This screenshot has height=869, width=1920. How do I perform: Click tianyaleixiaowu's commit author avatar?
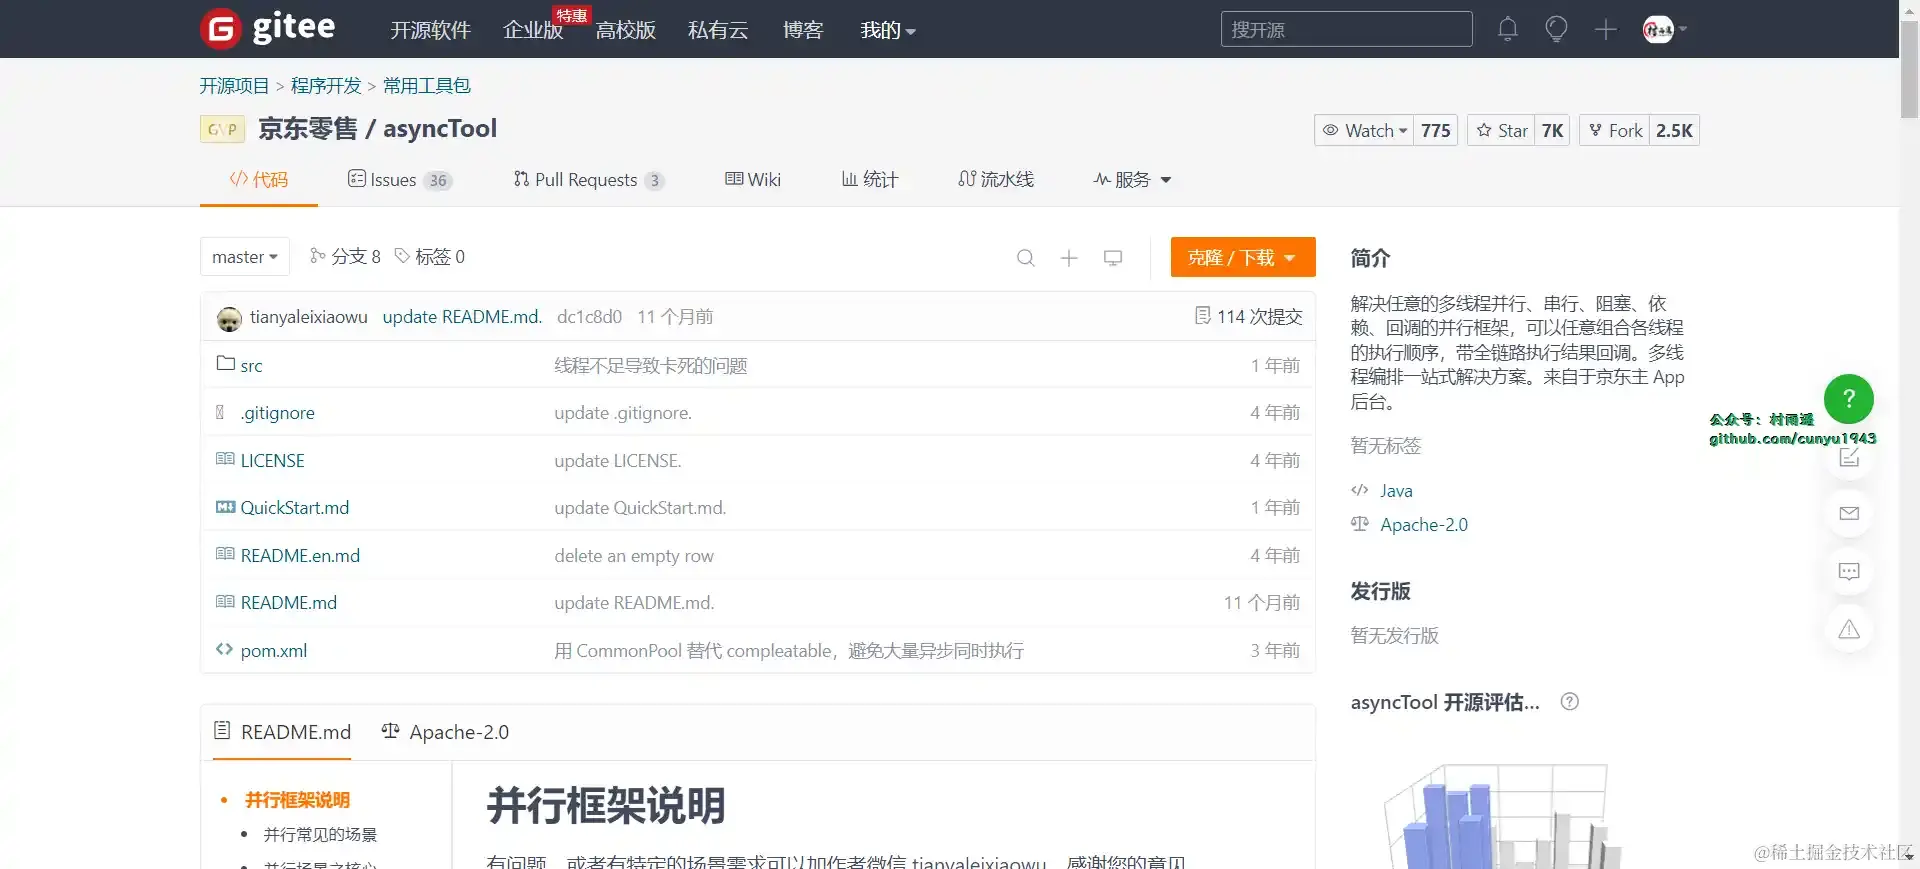[x=229, y=318]
